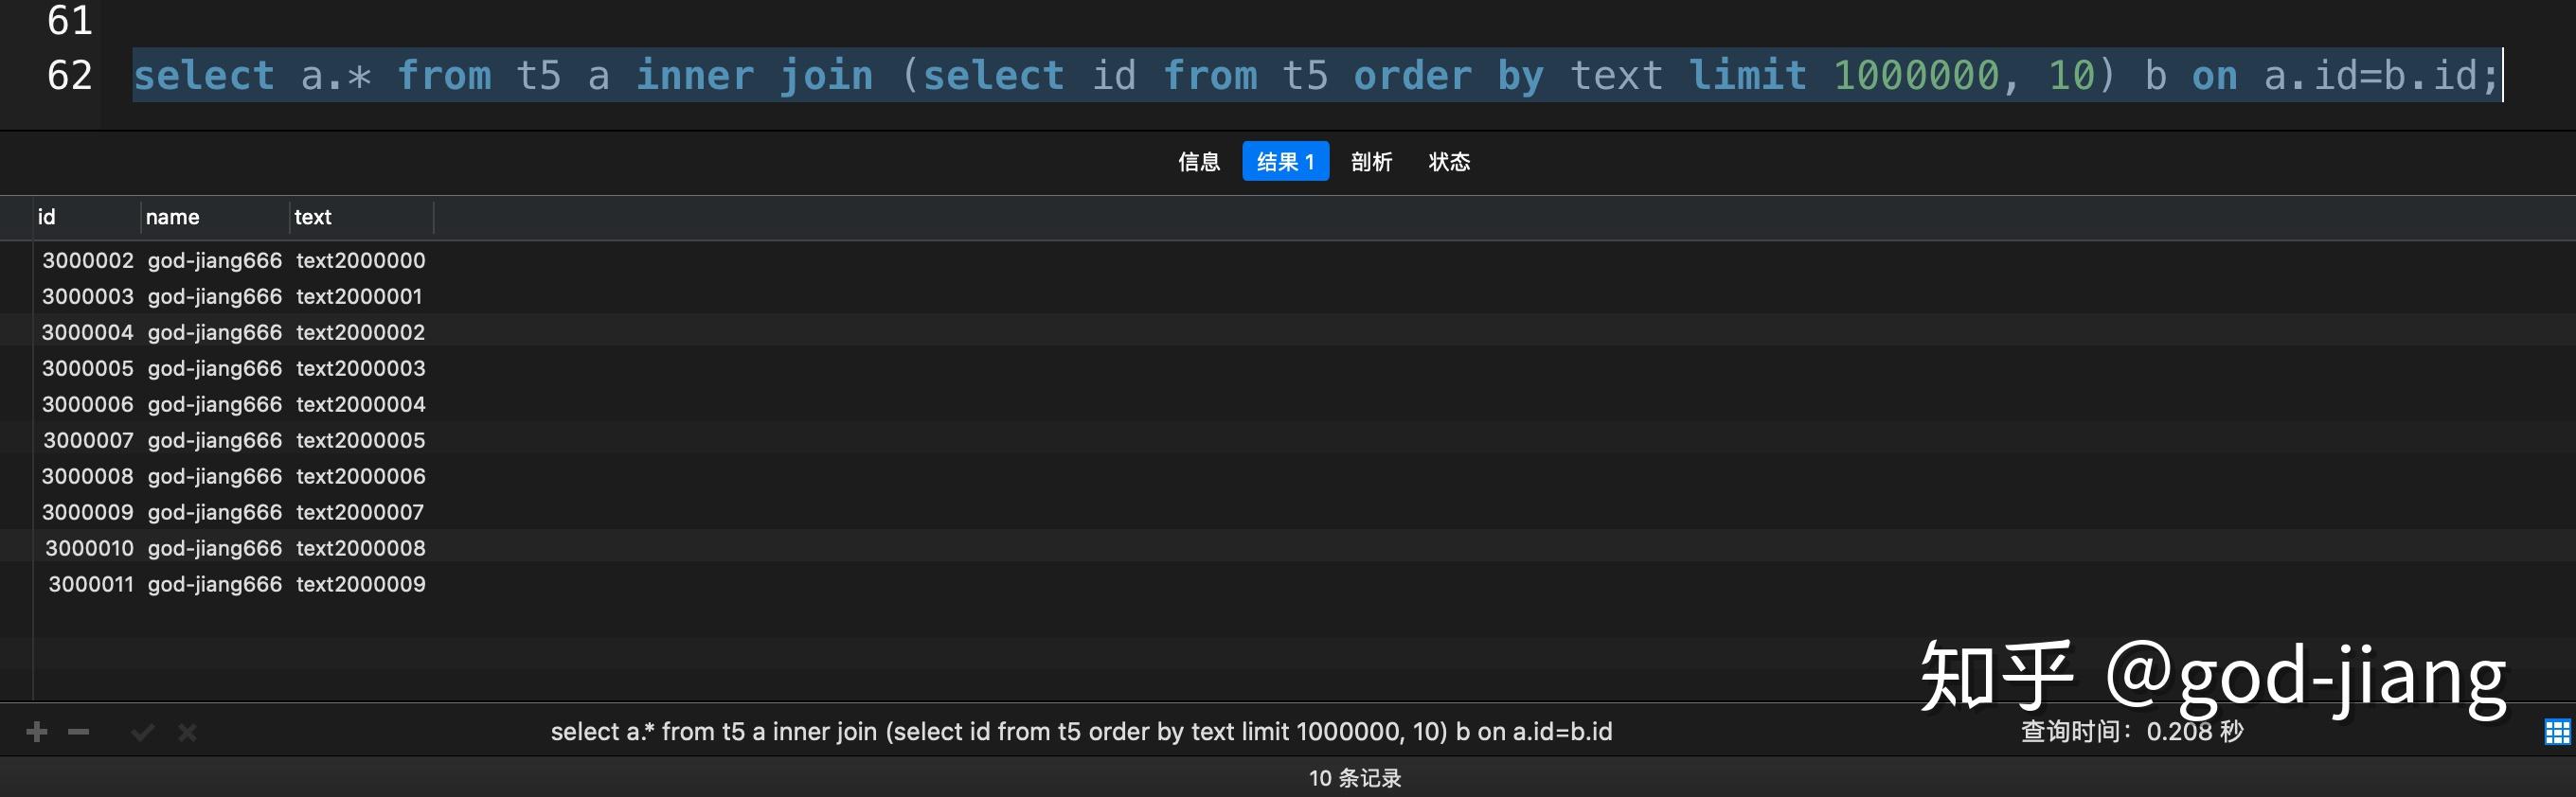Click the god-jiang666 cell in row 3000011
2576x797 pixels.
pos(215,585)
